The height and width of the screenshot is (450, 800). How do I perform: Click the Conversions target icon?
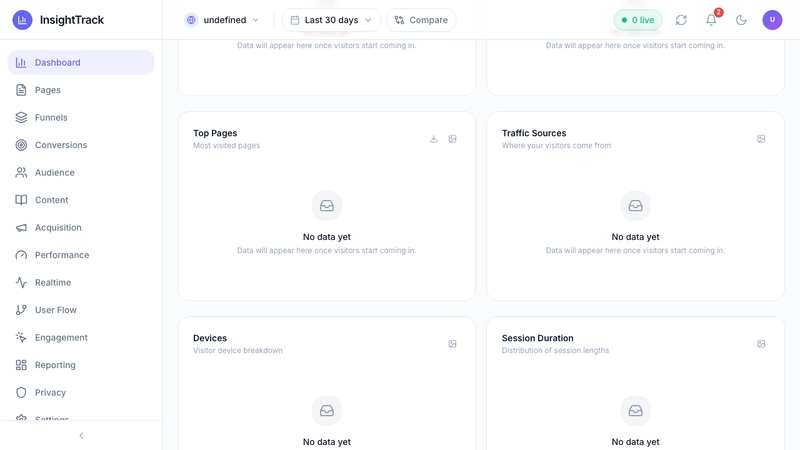coord(21,145)
